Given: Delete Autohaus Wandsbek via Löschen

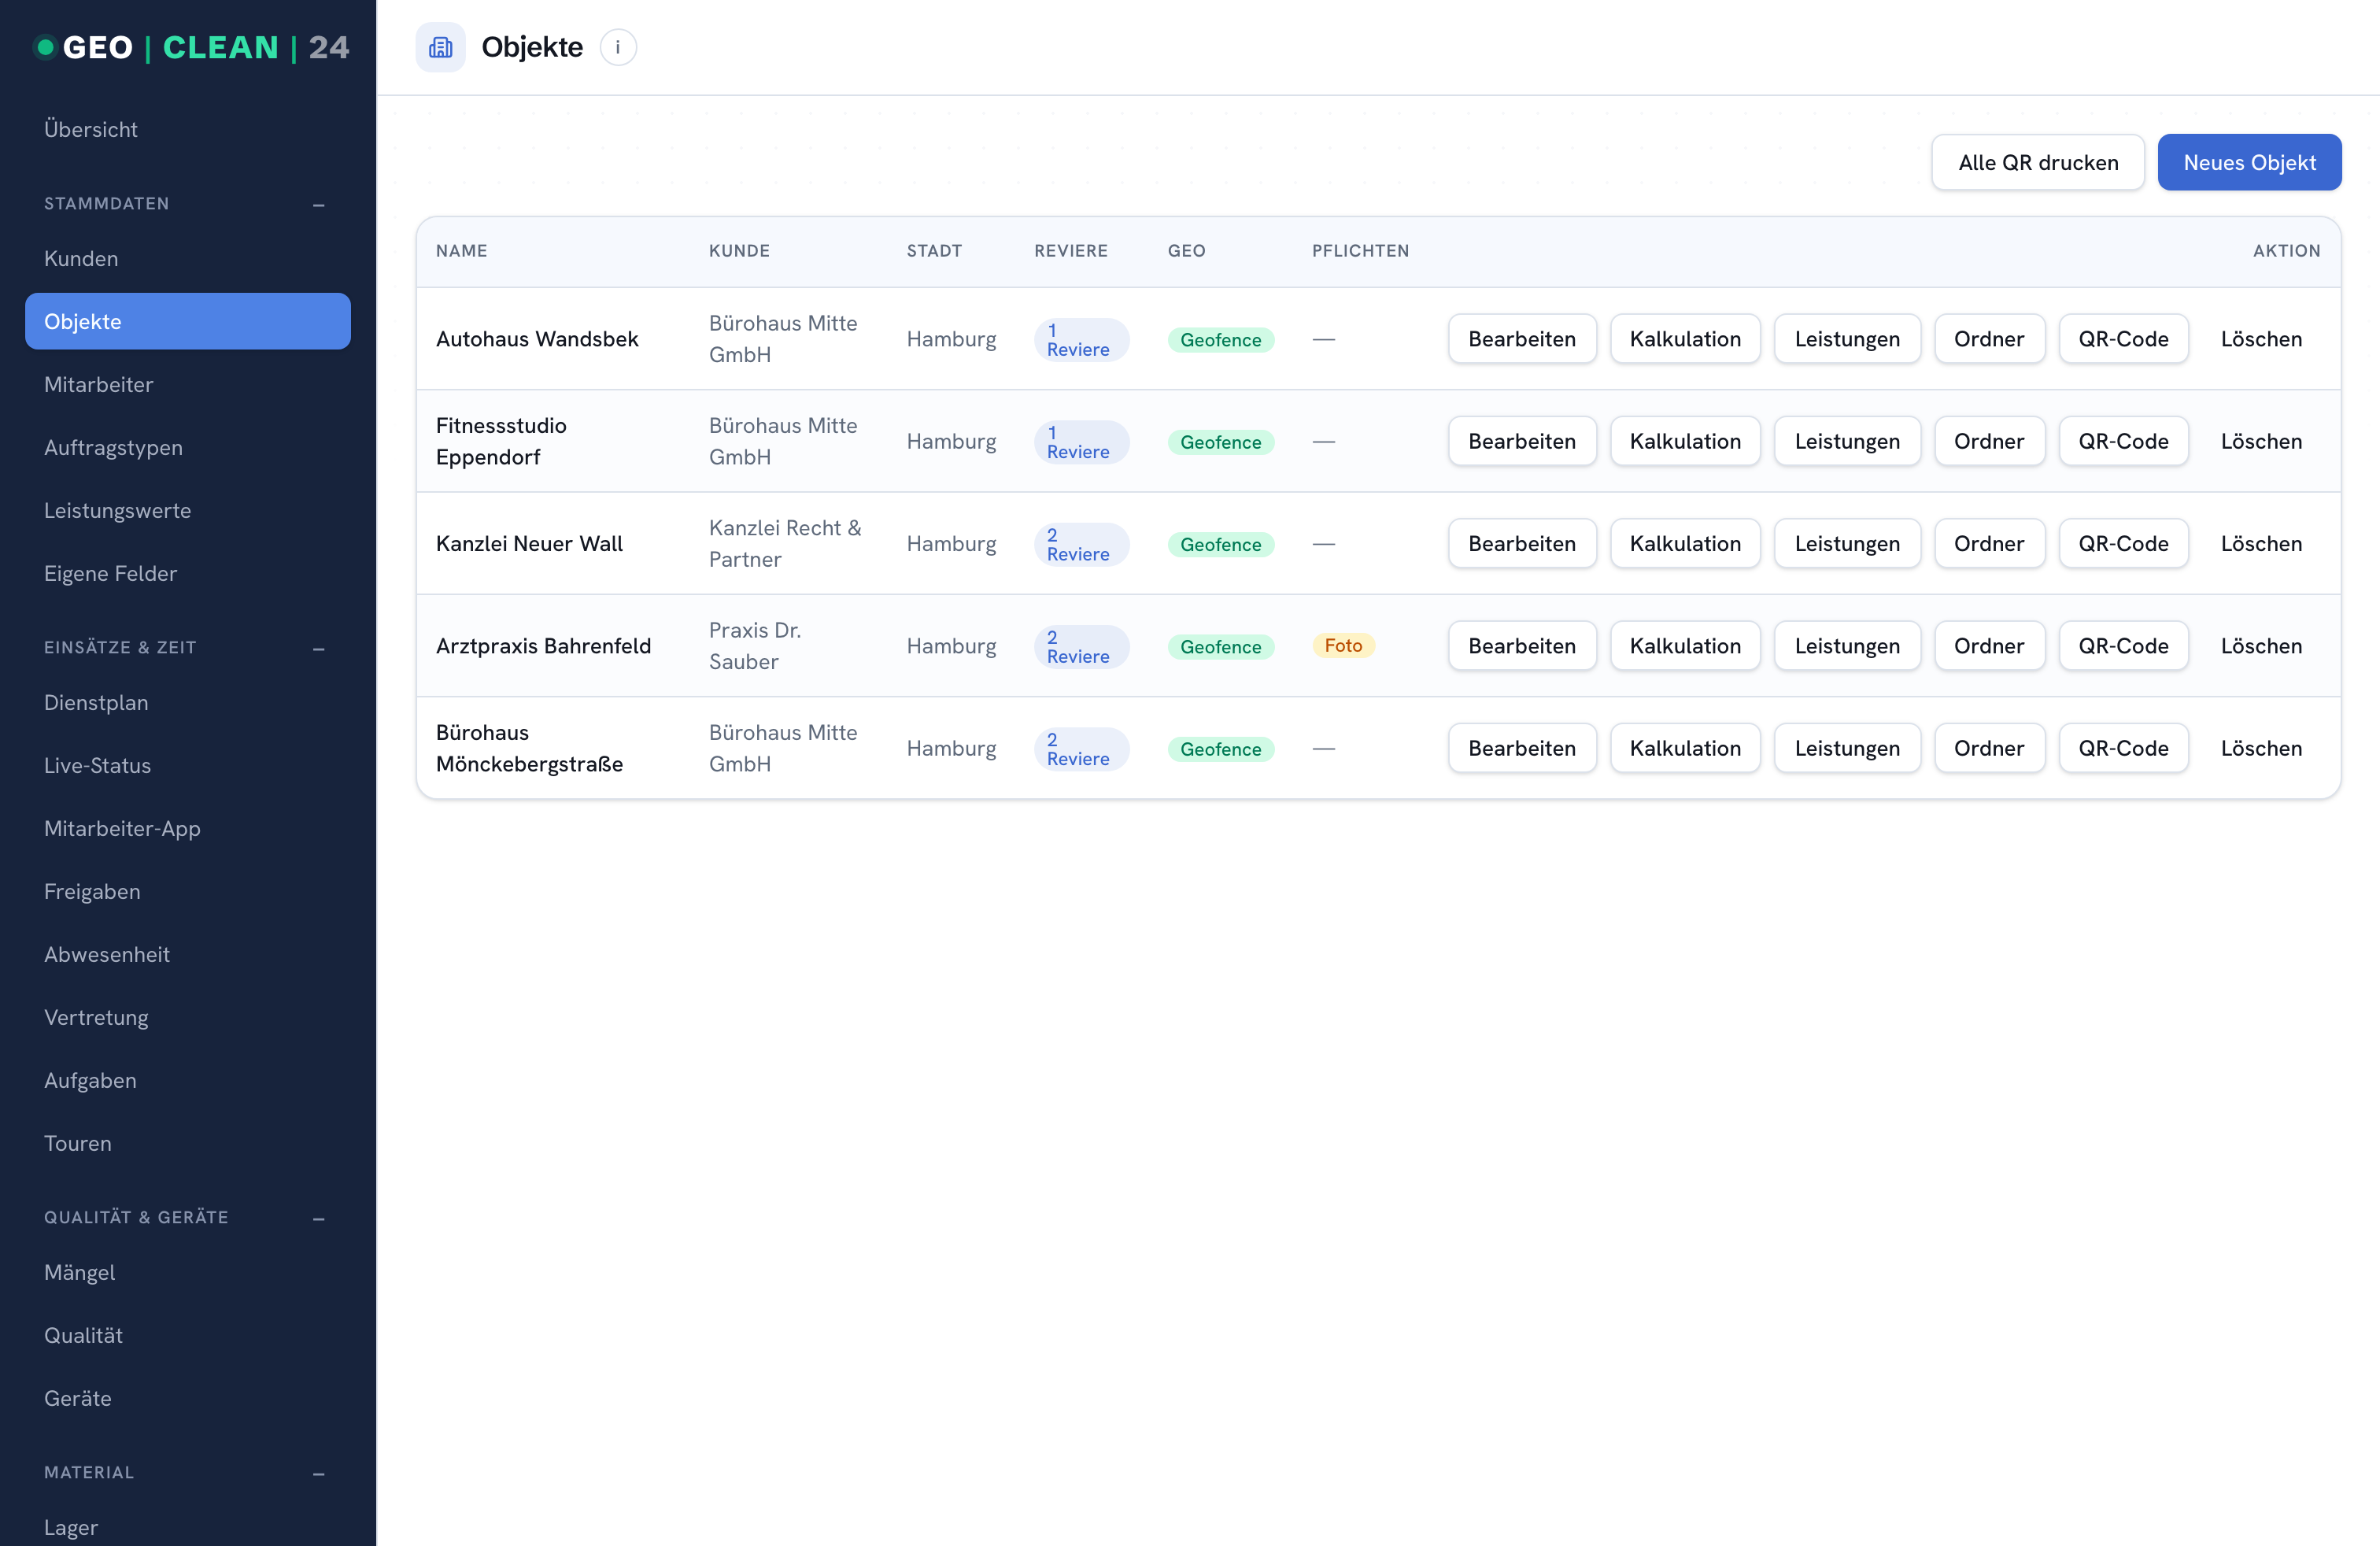Looking at the screenshot, I should click(2261, 339).
